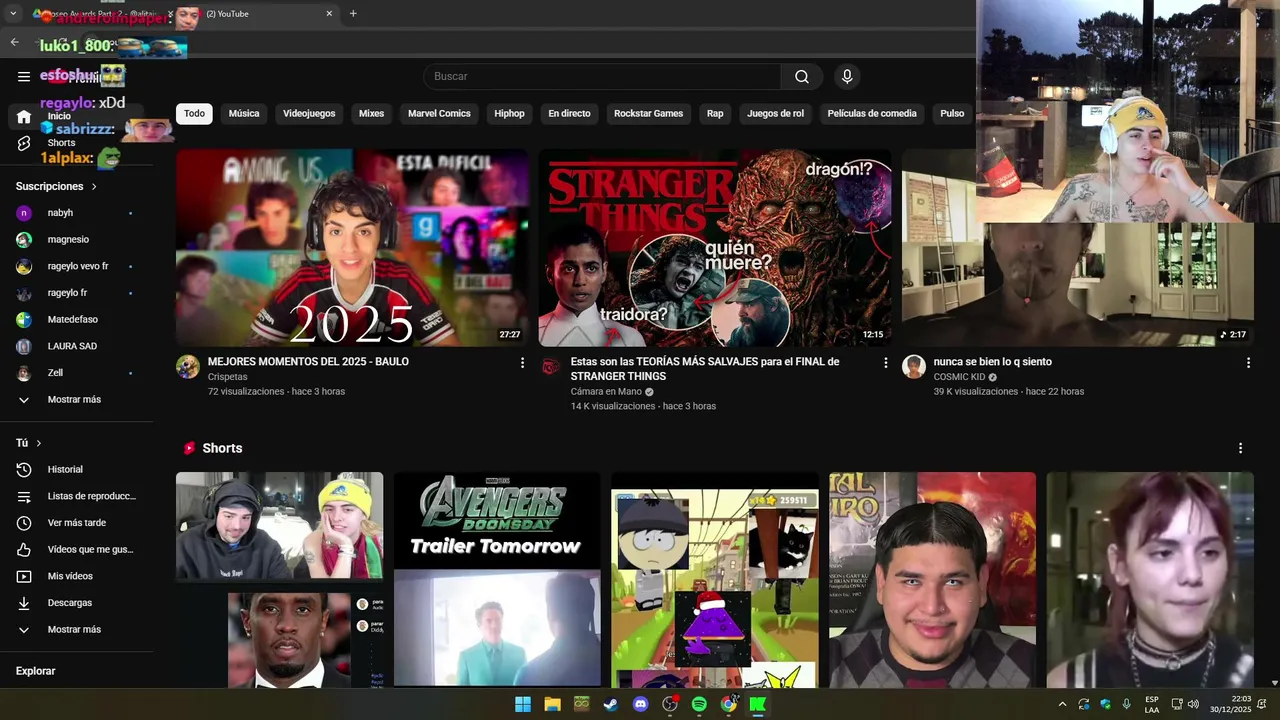Open the COSMIC KID channel avatar
Image resolution: width=1280 pixels, height=720 pixels.
coord(914,367)
